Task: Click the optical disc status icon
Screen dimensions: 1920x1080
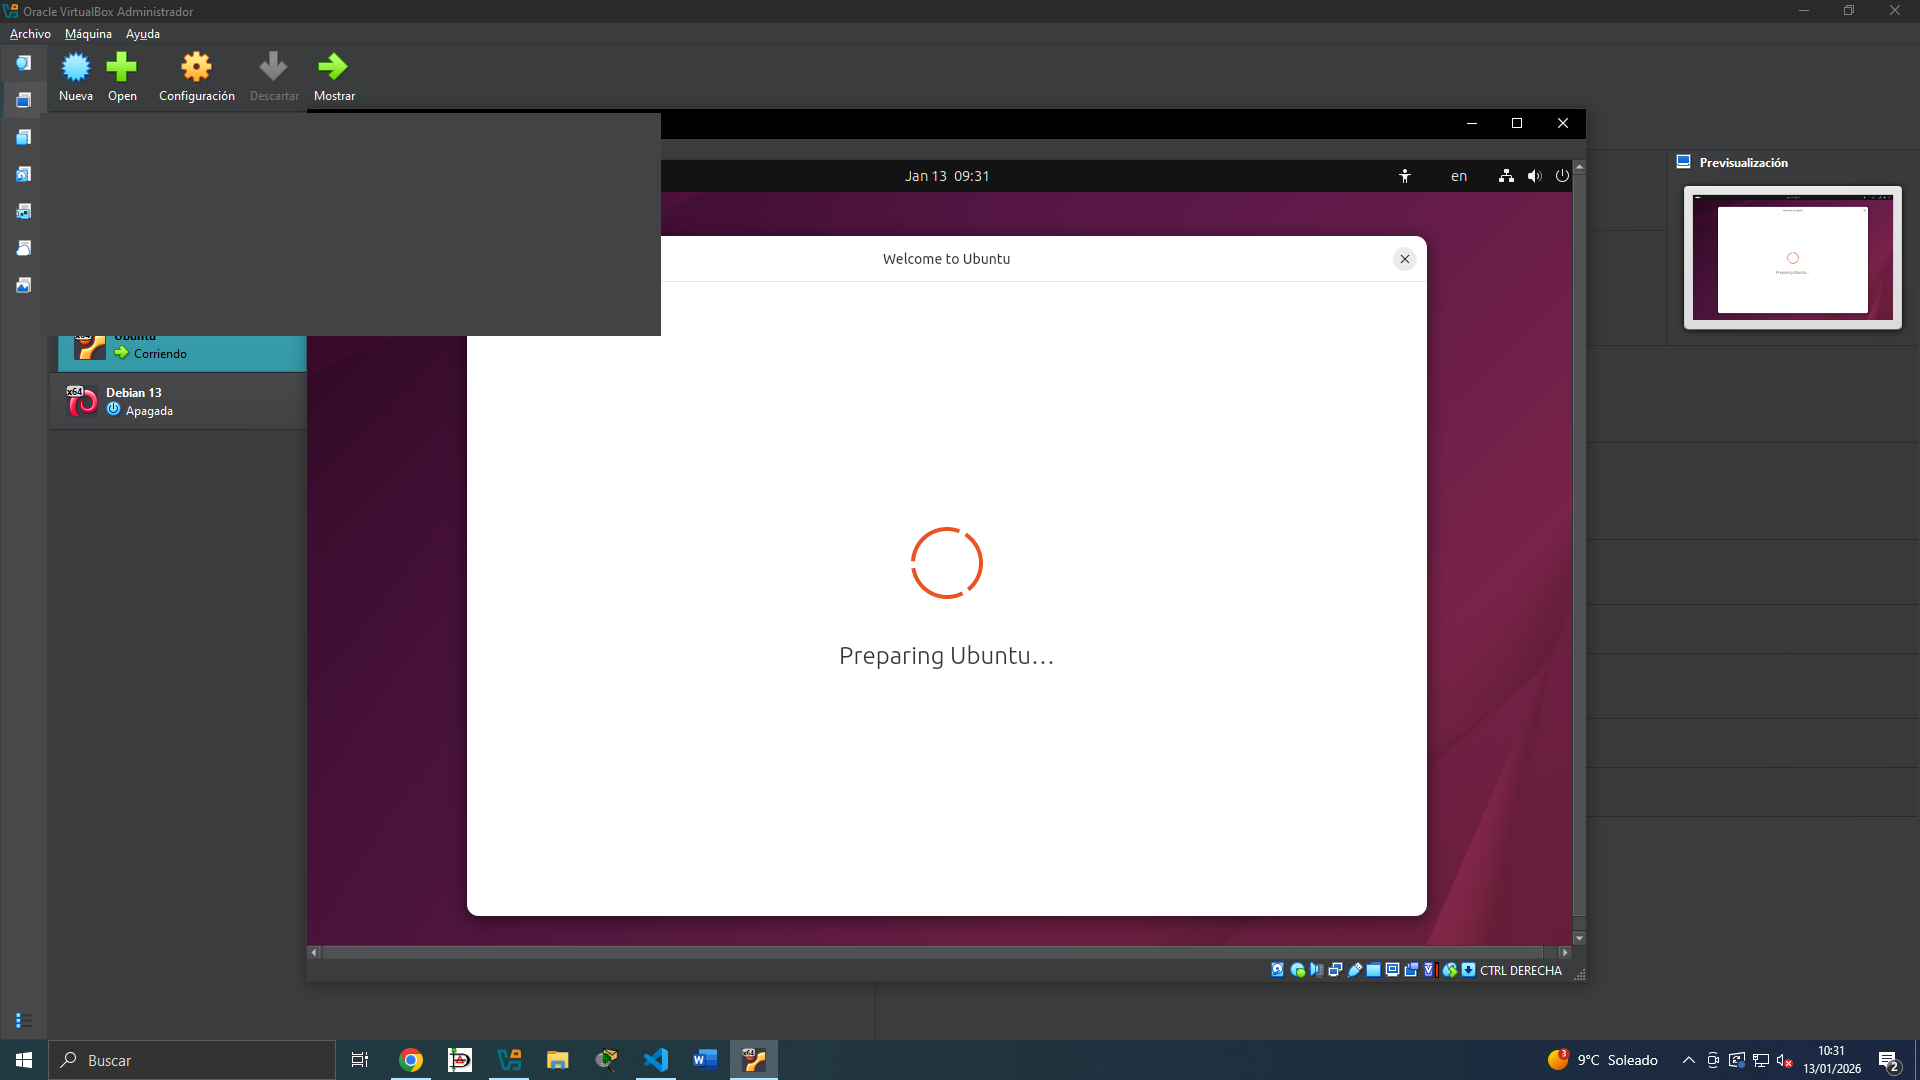Action: pos(1298,970)
